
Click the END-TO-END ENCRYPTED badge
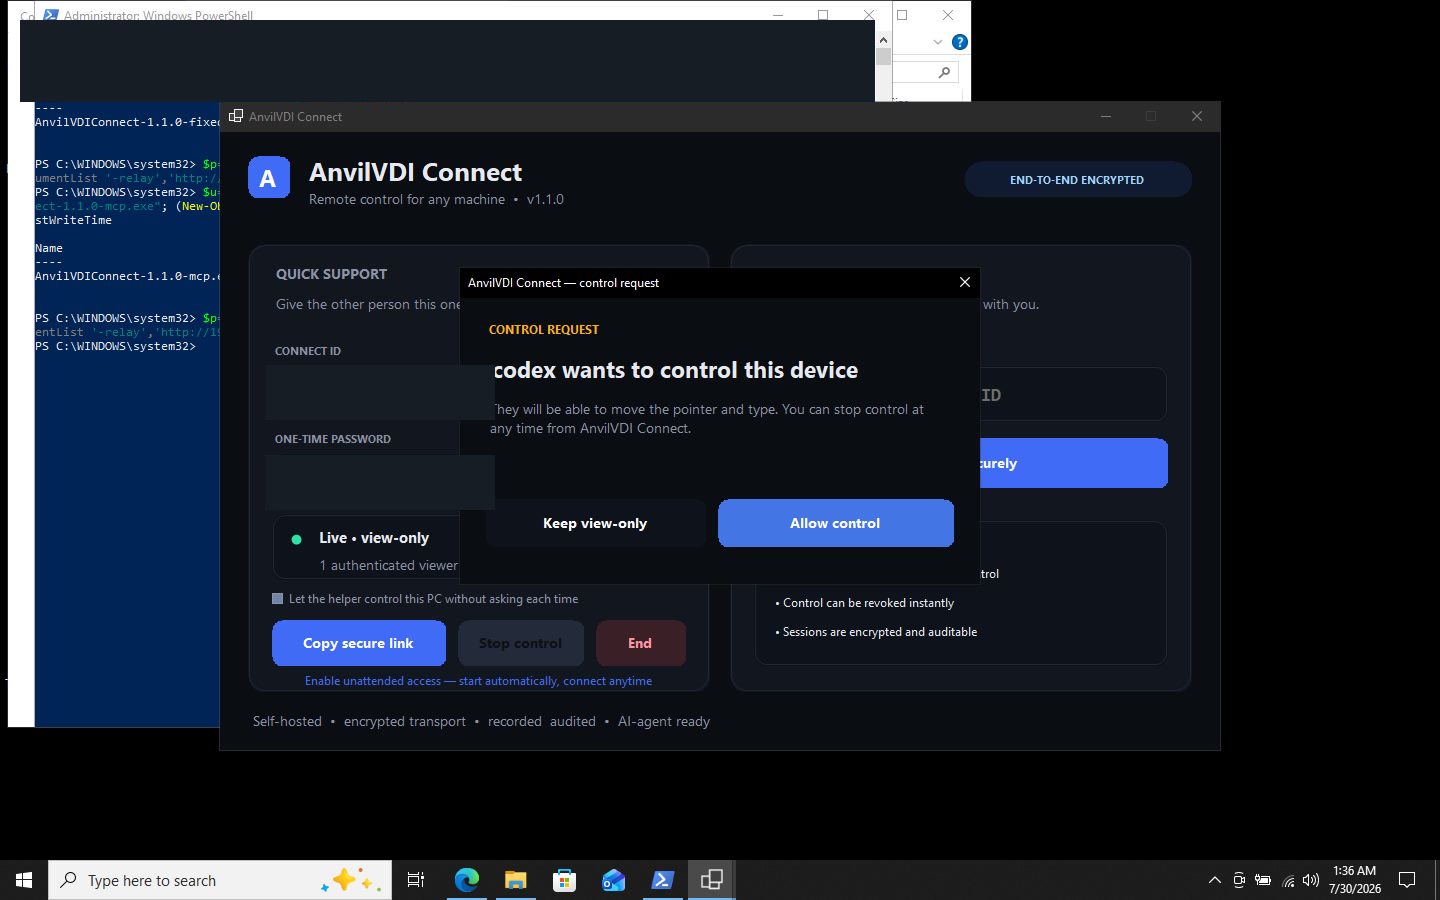[1077, 180]
